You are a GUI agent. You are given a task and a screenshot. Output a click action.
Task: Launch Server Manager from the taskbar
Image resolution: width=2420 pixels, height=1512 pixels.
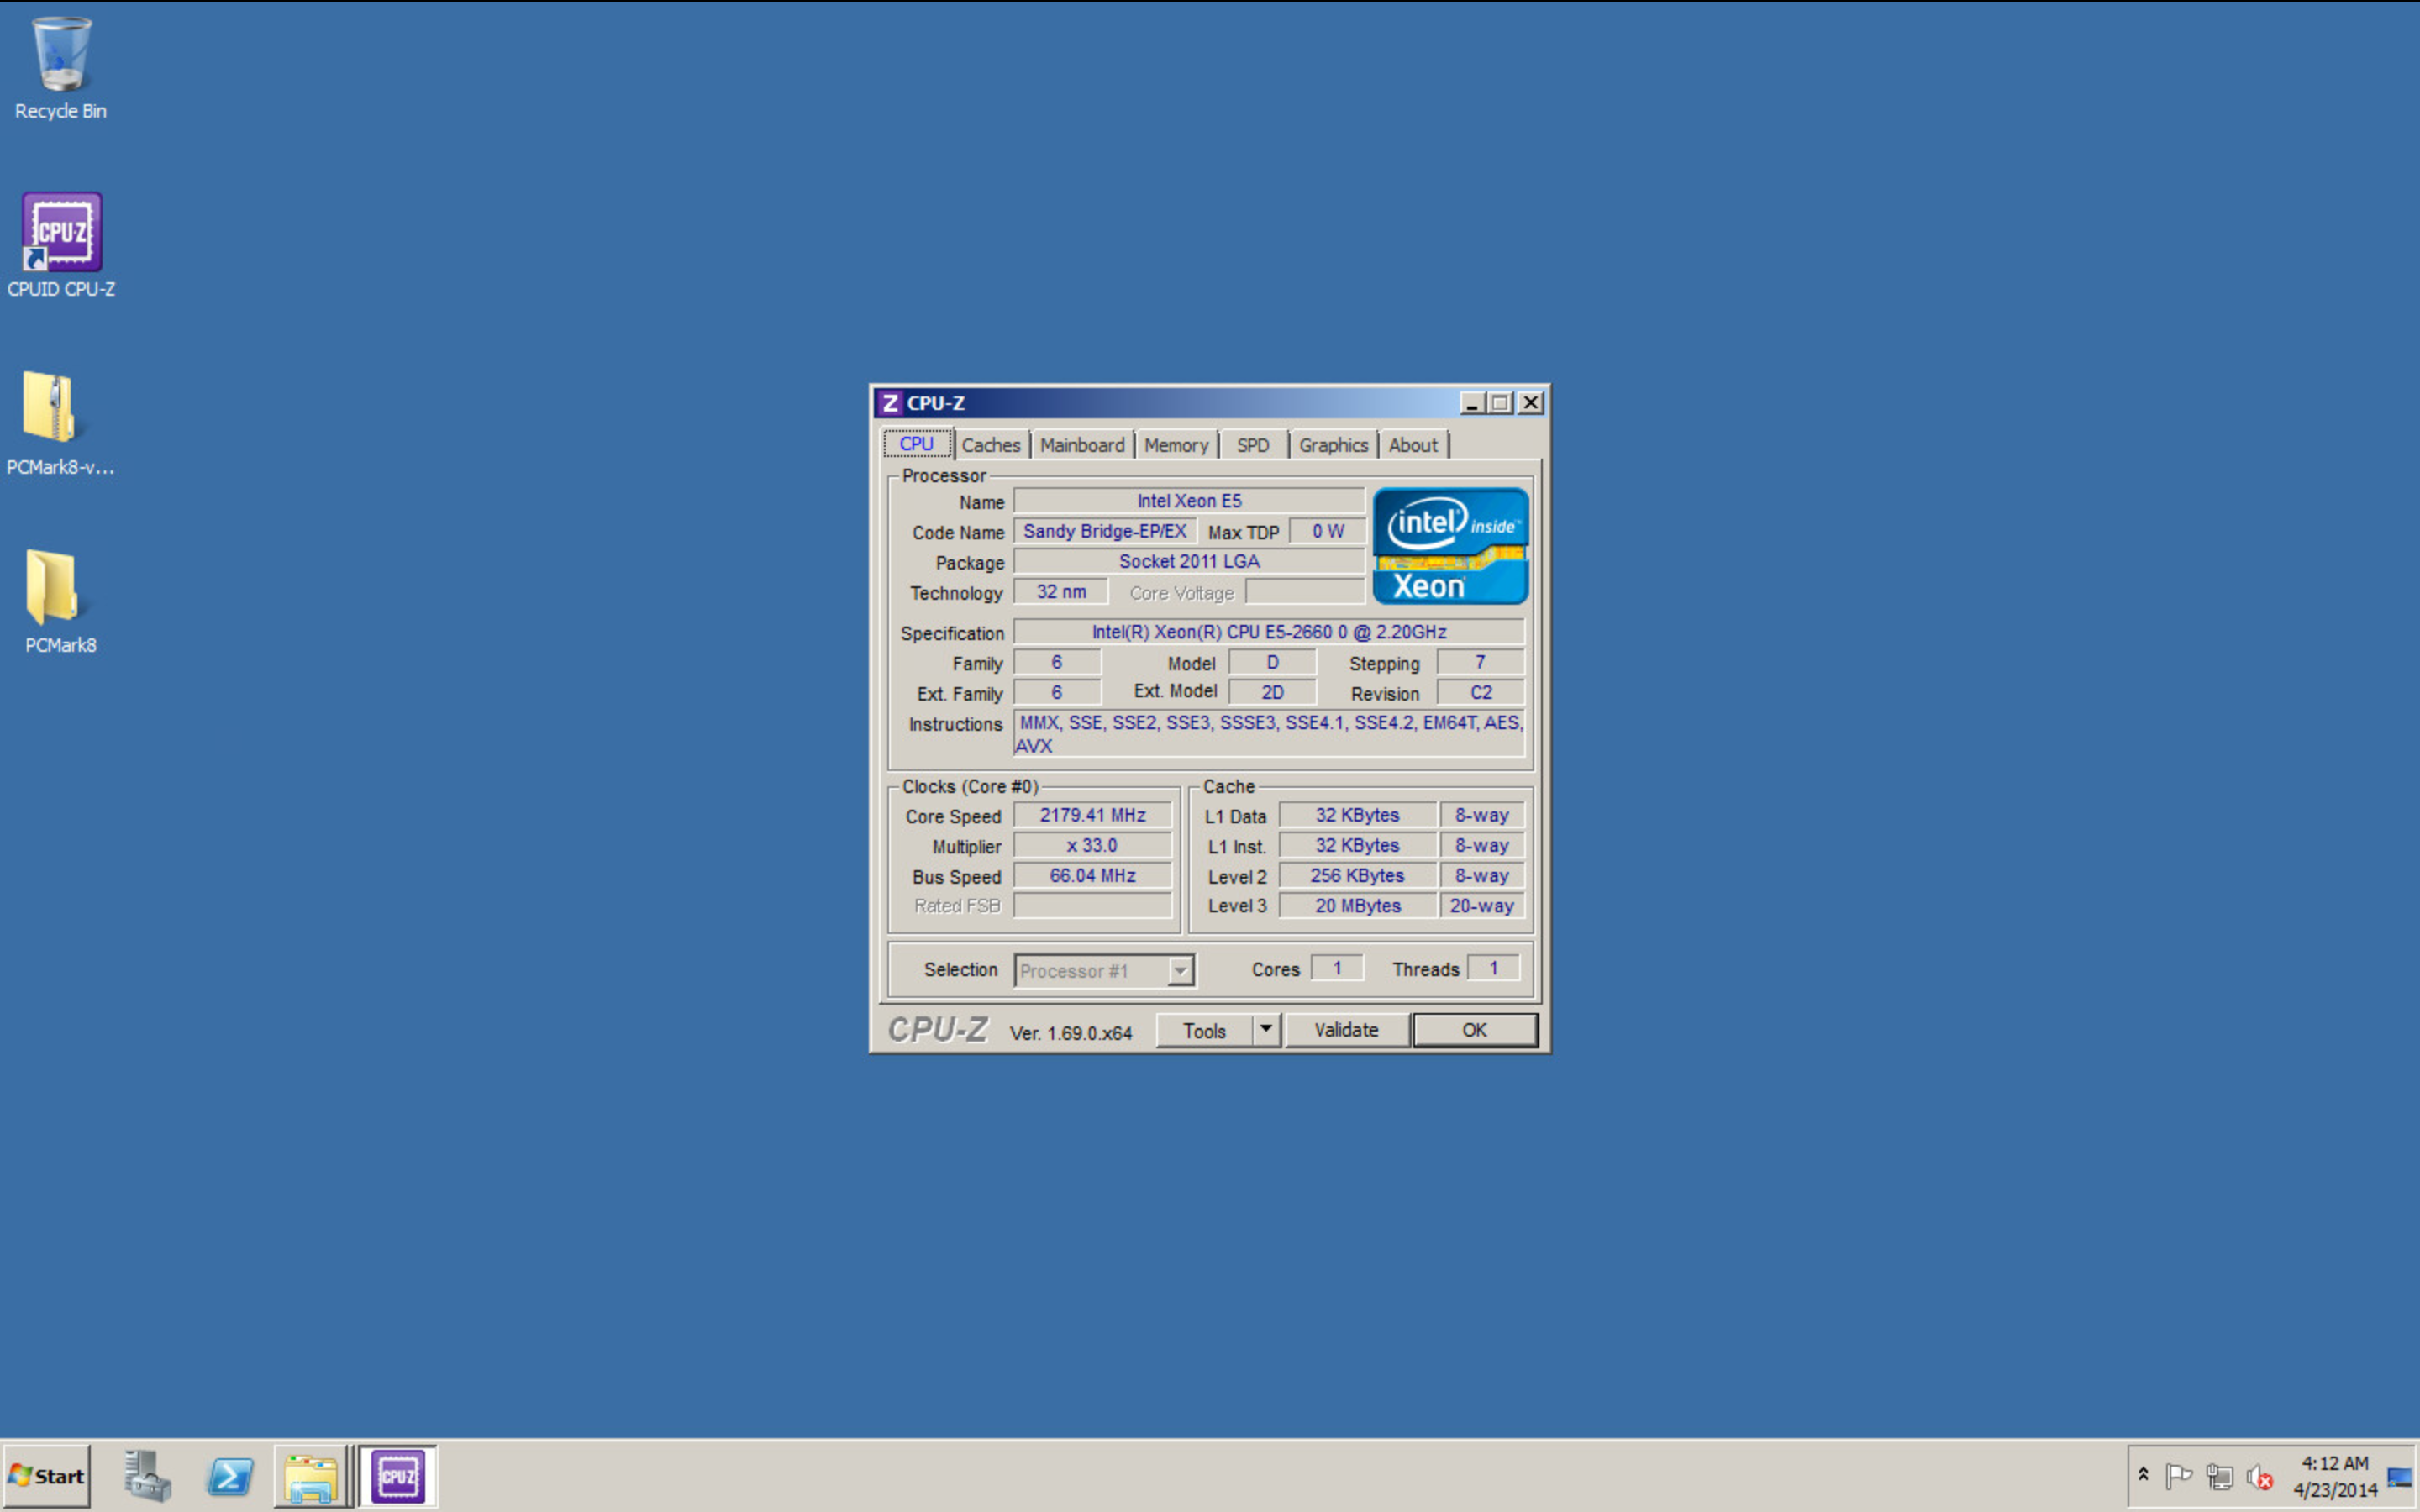148,1476
